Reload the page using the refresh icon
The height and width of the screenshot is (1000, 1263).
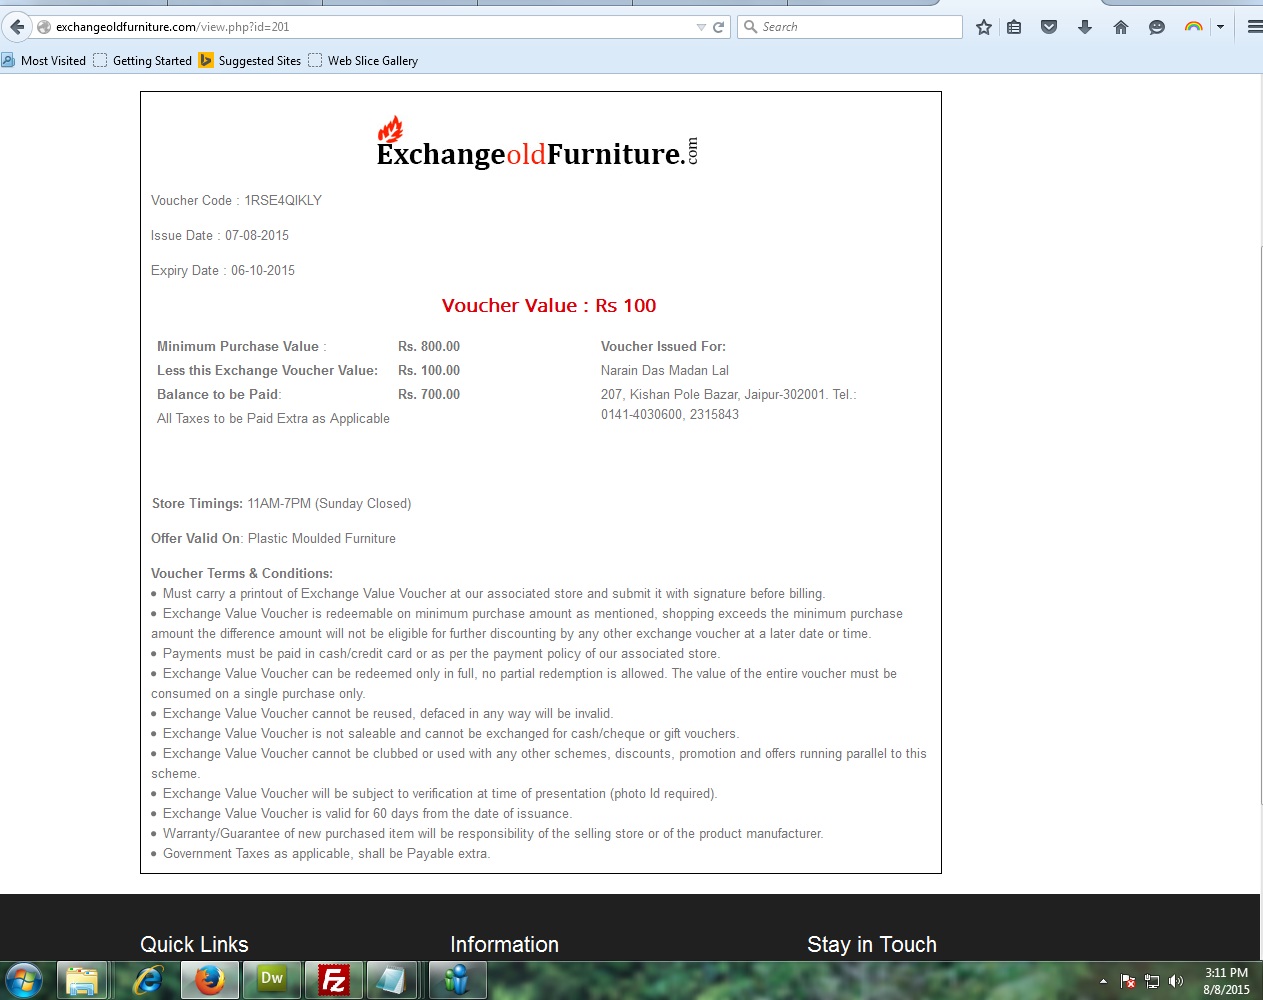[x=718, y=27]
